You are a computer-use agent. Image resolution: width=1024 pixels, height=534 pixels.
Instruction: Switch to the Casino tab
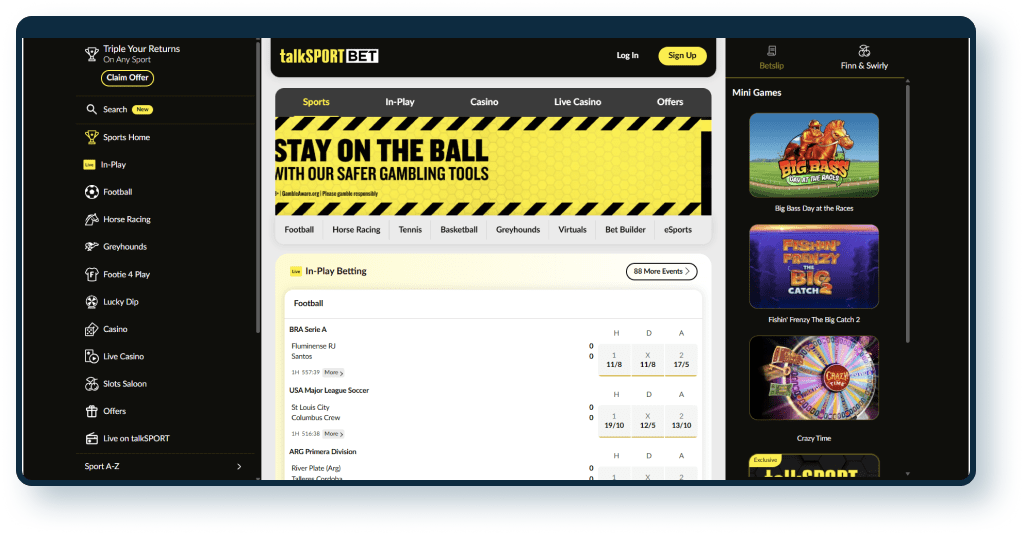484,102
